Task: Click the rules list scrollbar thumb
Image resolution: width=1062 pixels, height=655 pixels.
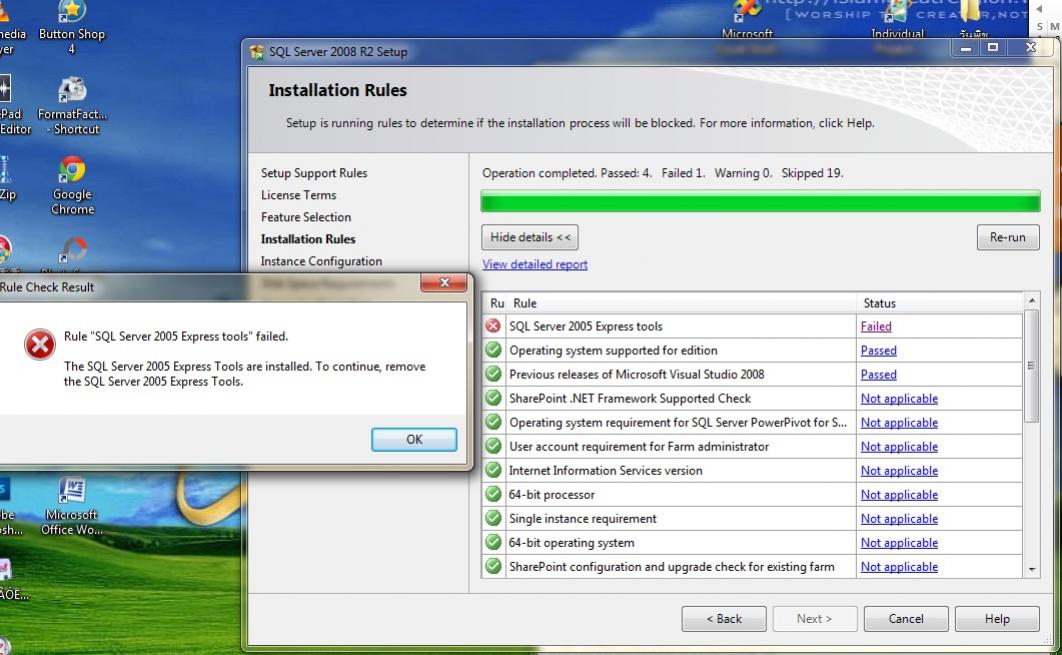Action: click(x=1031, y=366)
